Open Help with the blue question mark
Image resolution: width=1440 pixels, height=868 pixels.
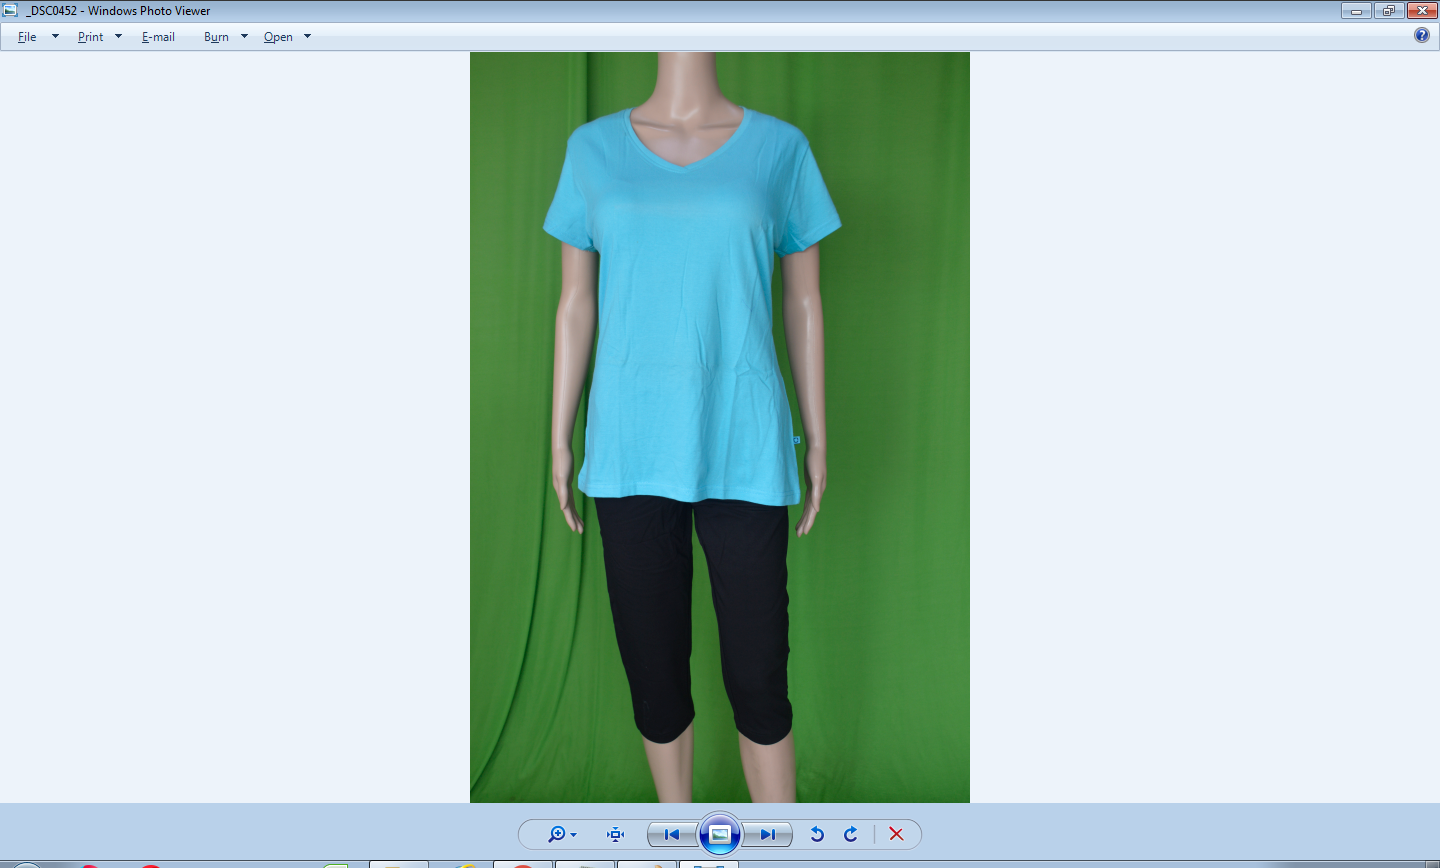1422,35
